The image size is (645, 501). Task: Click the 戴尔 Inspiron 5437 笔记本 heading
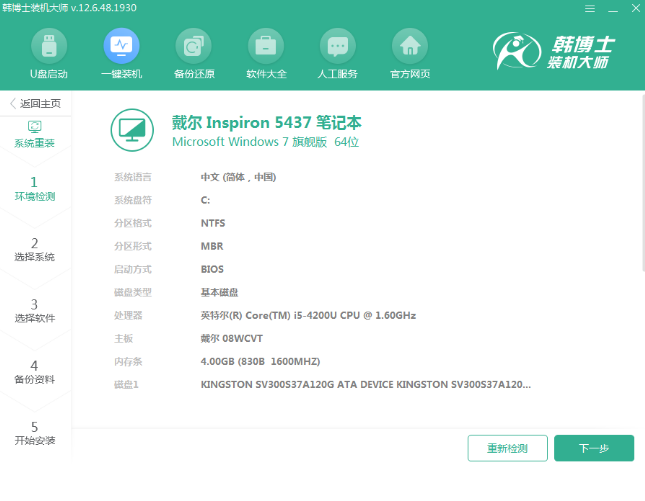[267, 123]
